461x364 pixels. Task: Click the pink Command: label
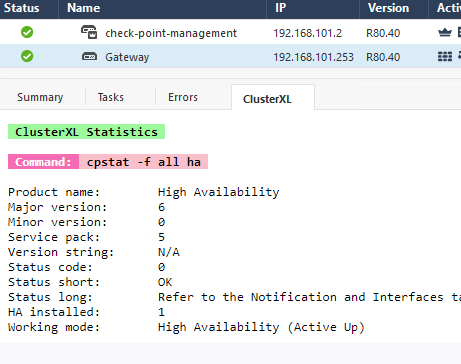coord(43,162)
